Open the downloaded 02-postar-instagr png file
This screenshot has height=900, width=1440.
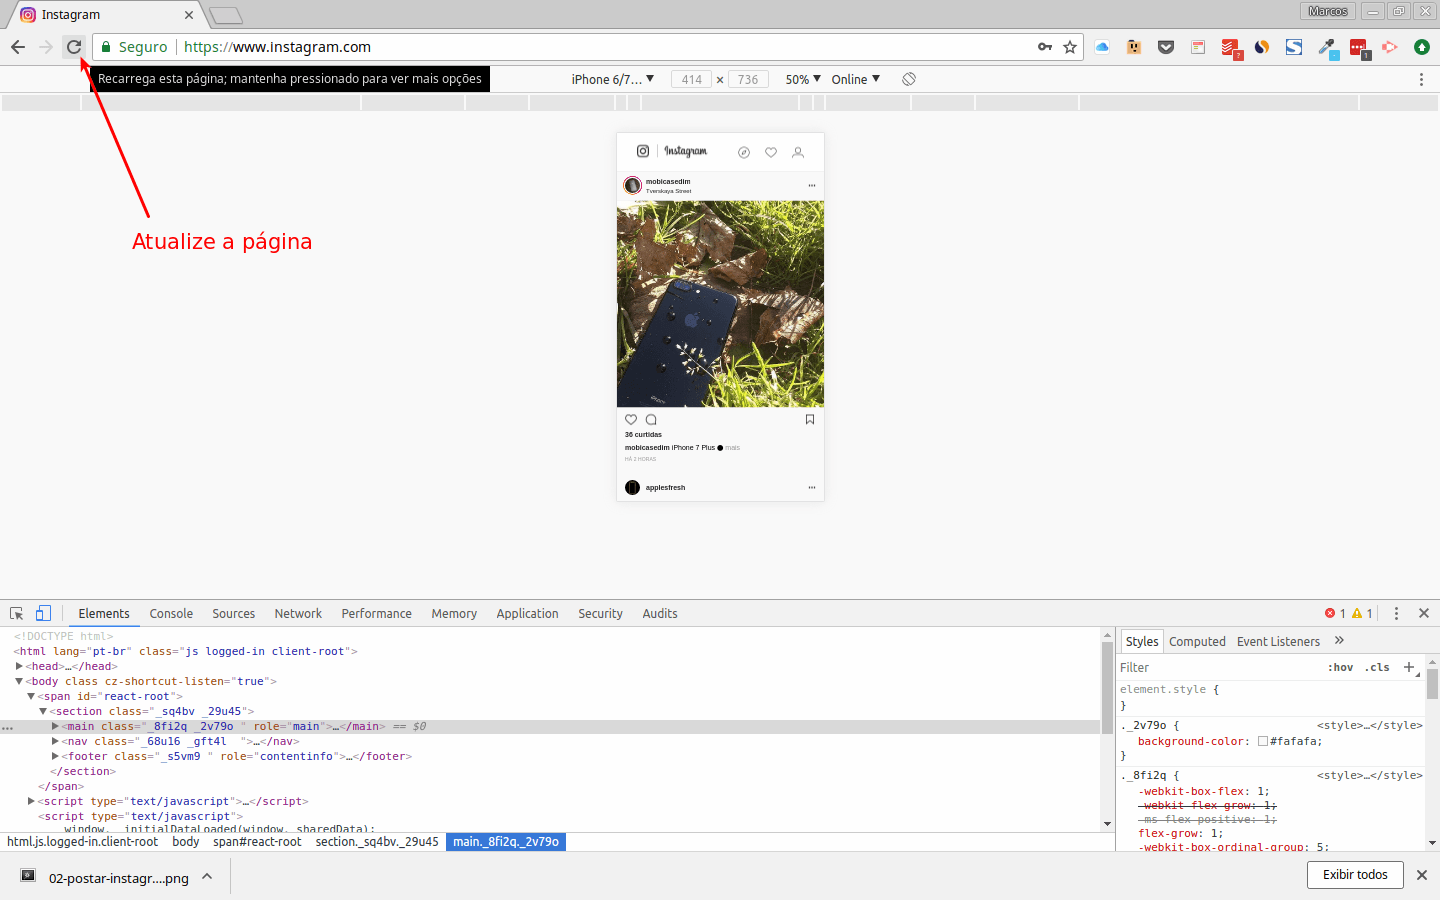coord(118,878)
